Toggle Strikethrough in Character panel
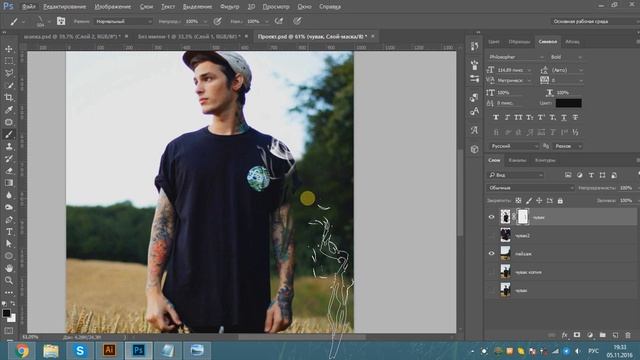This screenshot has height=360, width=640. point(575,118)
